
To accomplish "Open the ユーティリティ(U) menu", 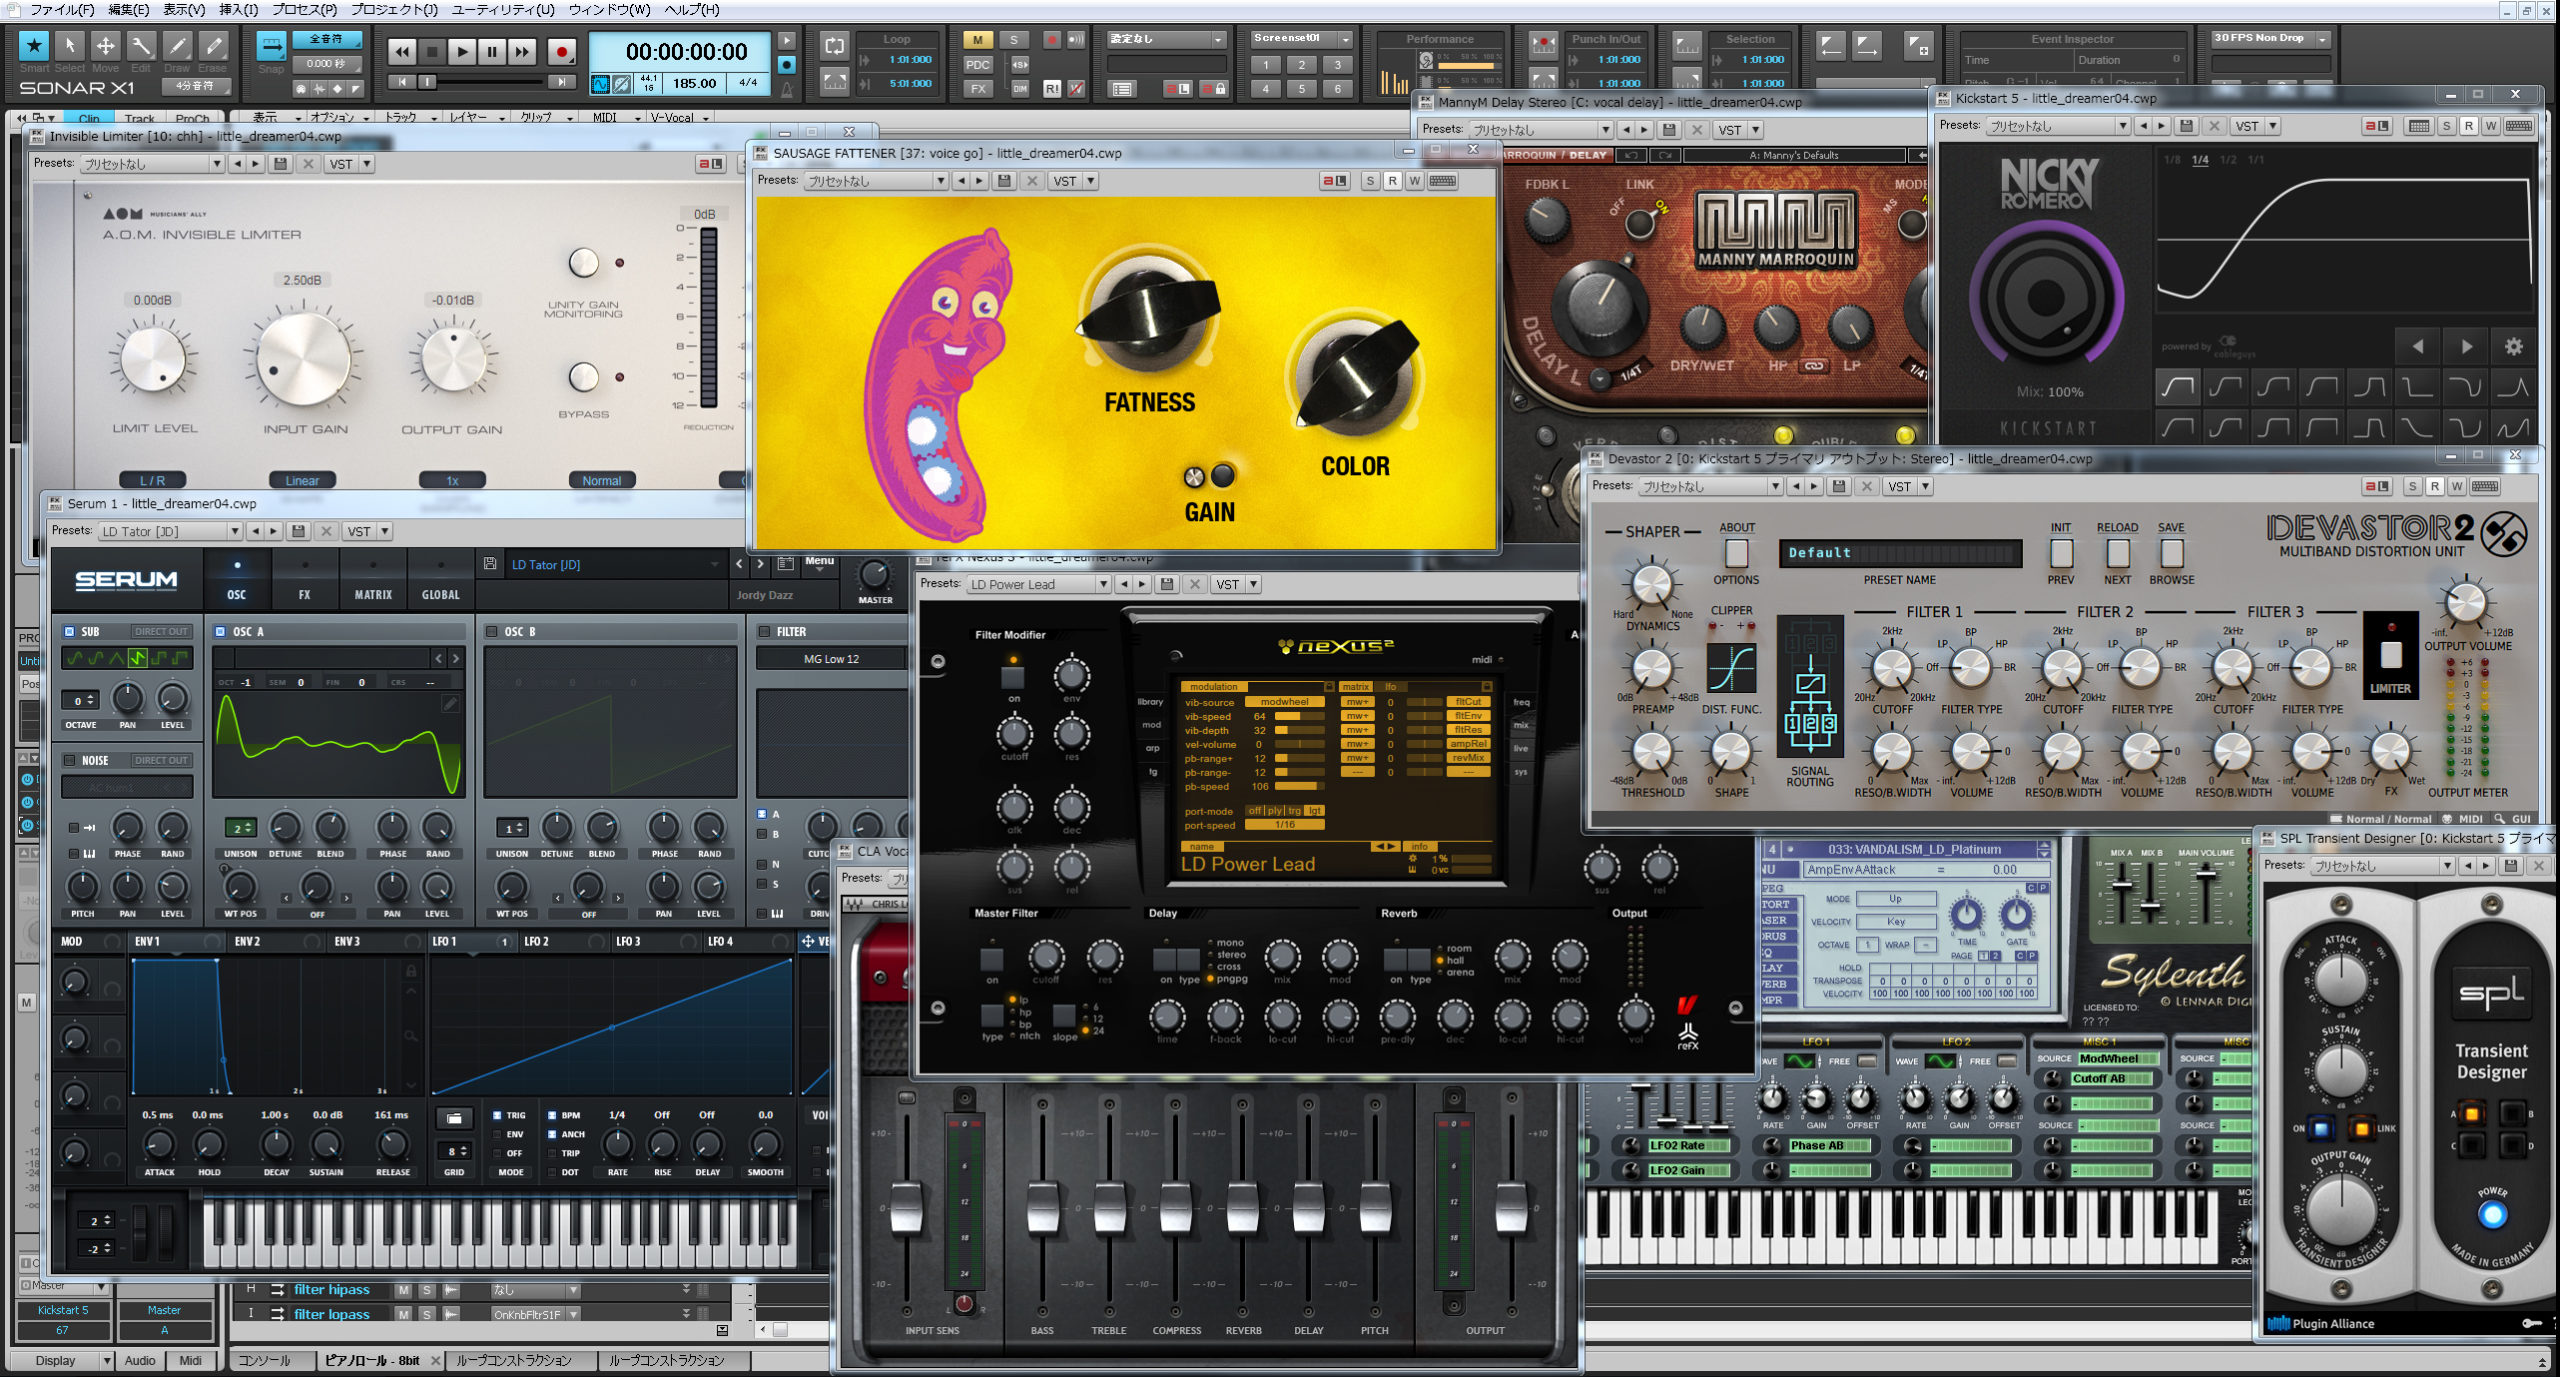I will click(503, 10).
